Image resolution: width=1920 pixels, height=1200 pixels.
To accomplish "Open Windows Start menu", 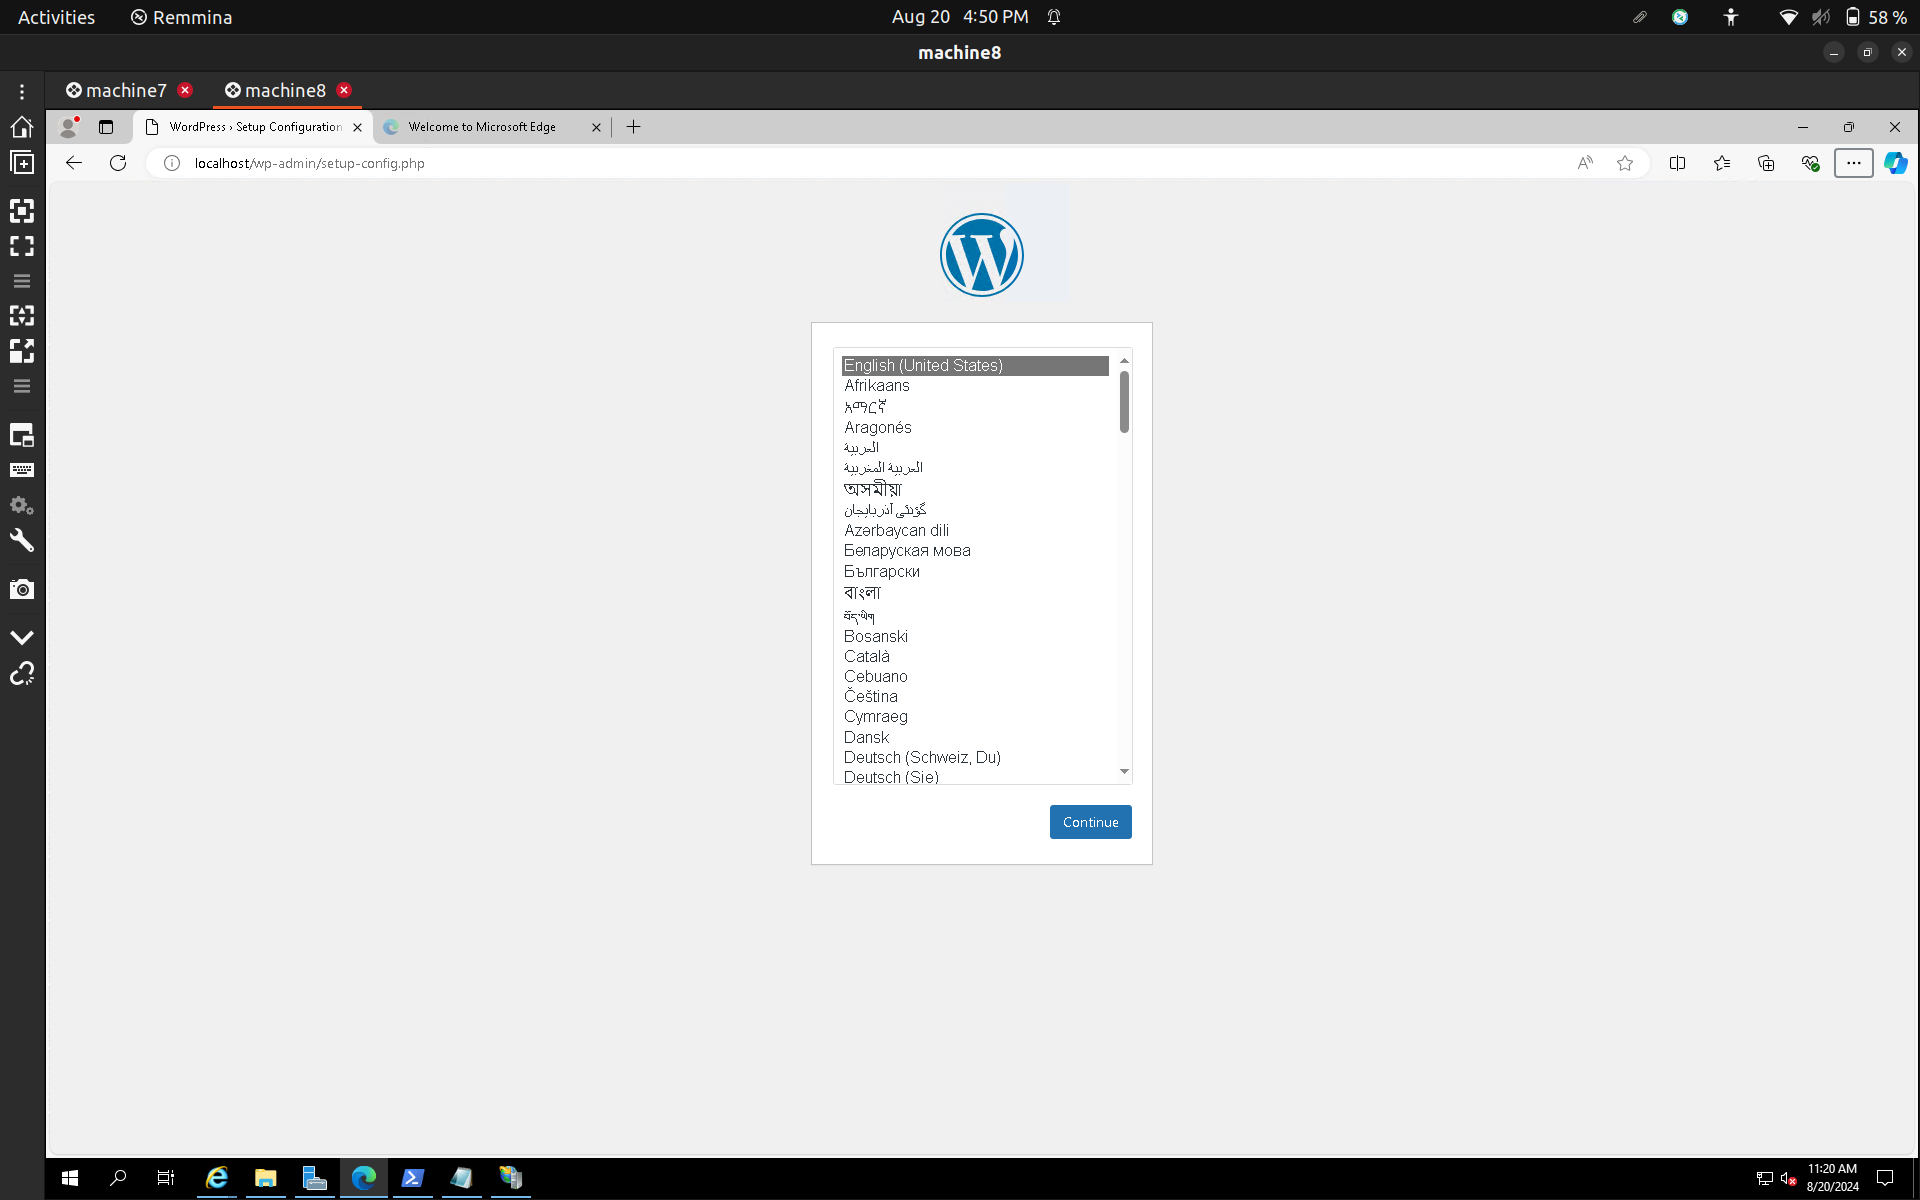I will 70,1178.
